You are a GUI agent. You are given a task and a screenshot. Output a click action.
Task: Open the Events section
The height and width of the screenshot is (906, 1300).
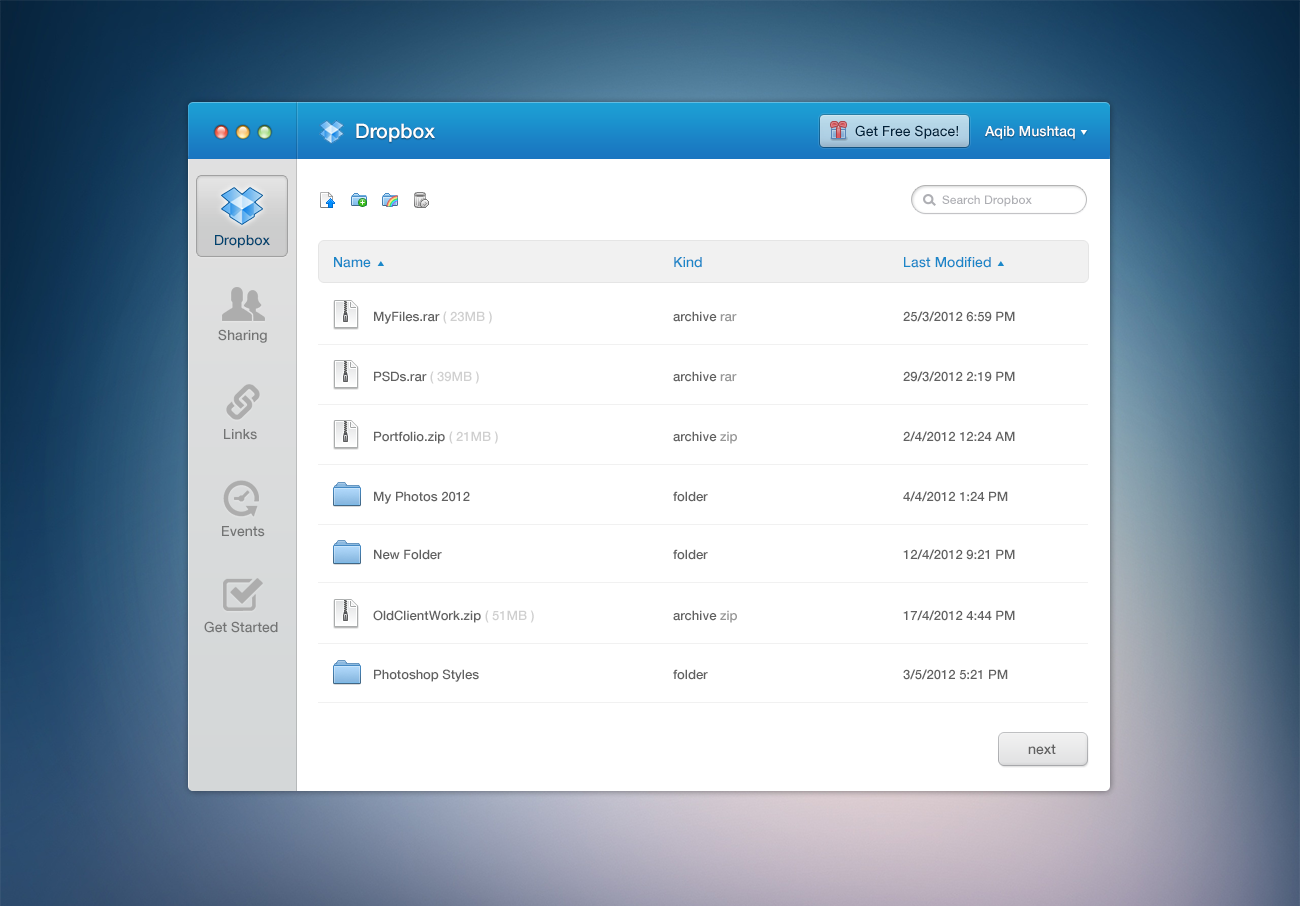point(242,510)
